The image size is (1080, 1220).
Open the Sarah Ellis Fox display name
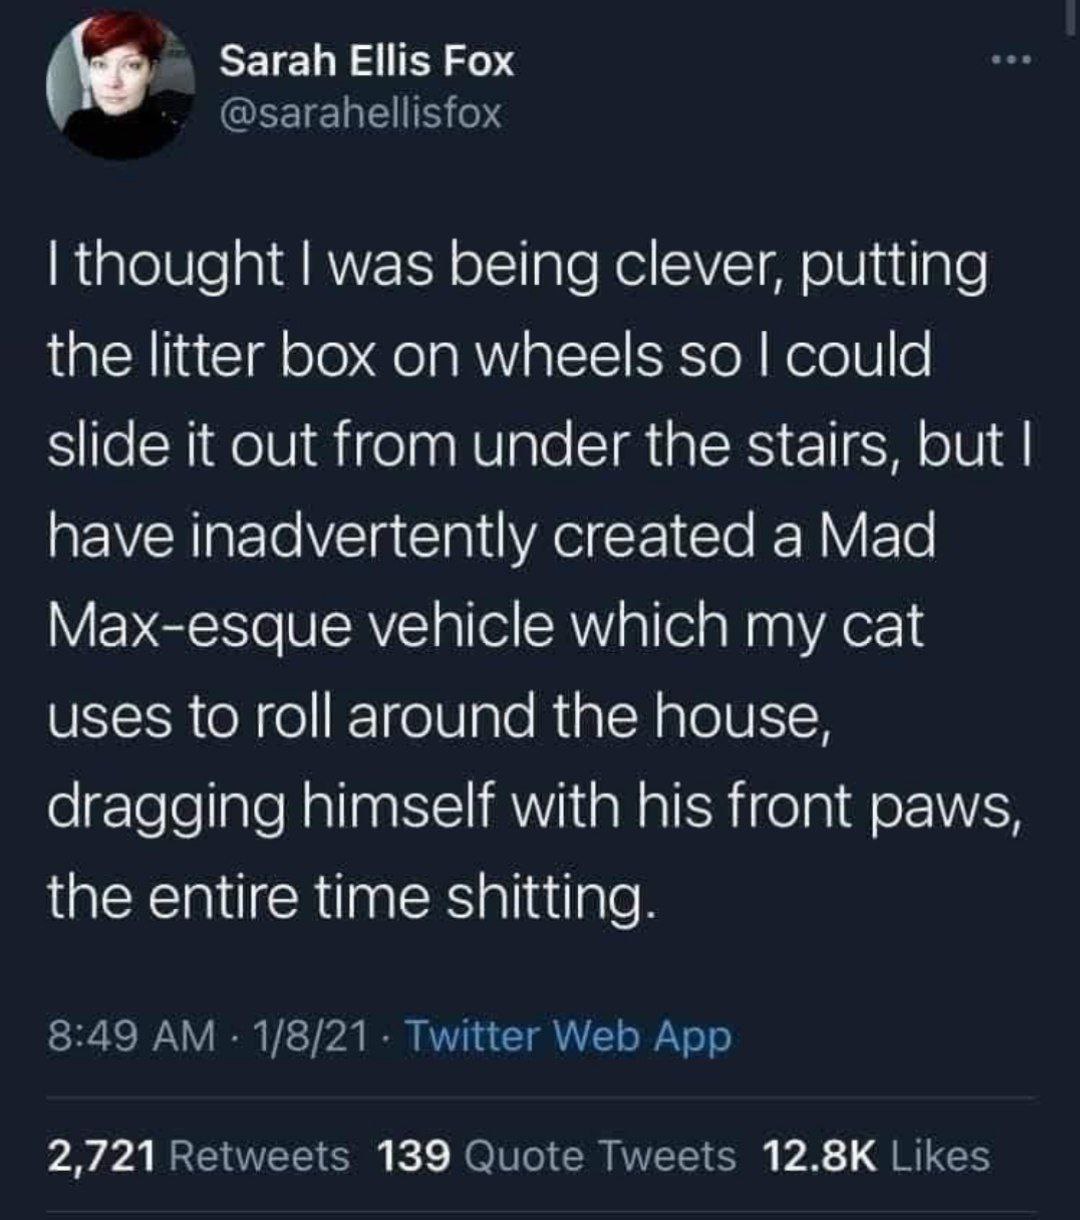tap(366, 62)
